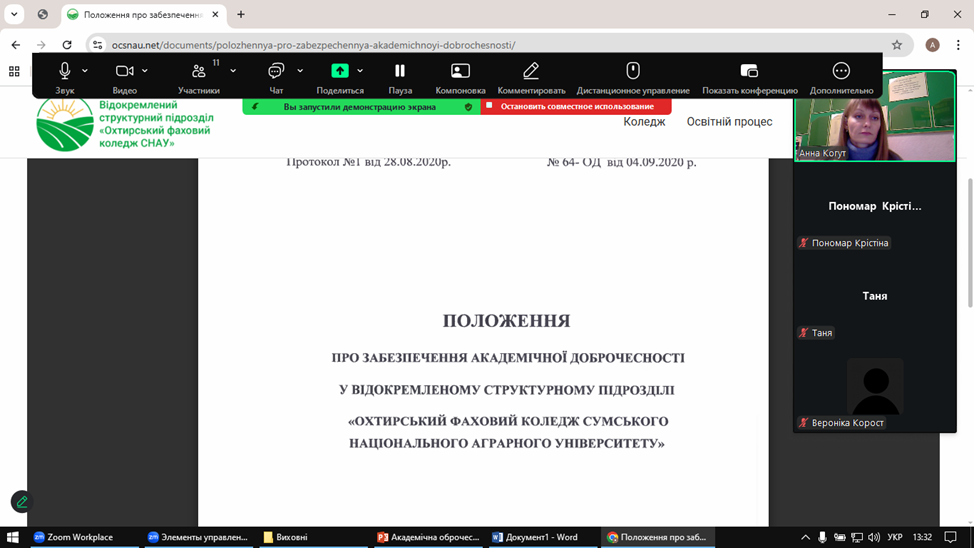Open the Коледж menu item
Screen dimensions: 974x548
(644, 122)
